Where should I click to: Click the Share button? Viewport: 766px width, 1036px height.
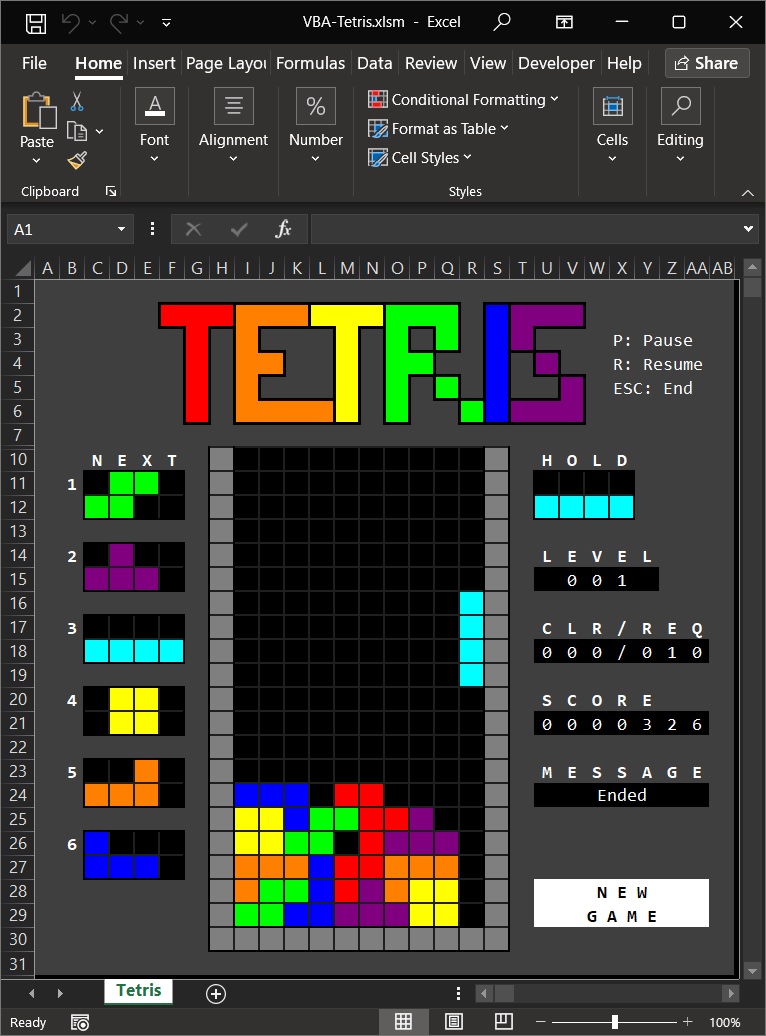[x=707, y=63]
